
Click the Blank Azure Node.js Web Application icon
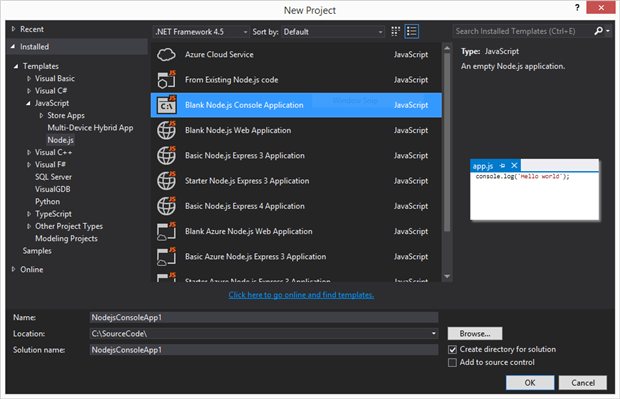point(166,231)
